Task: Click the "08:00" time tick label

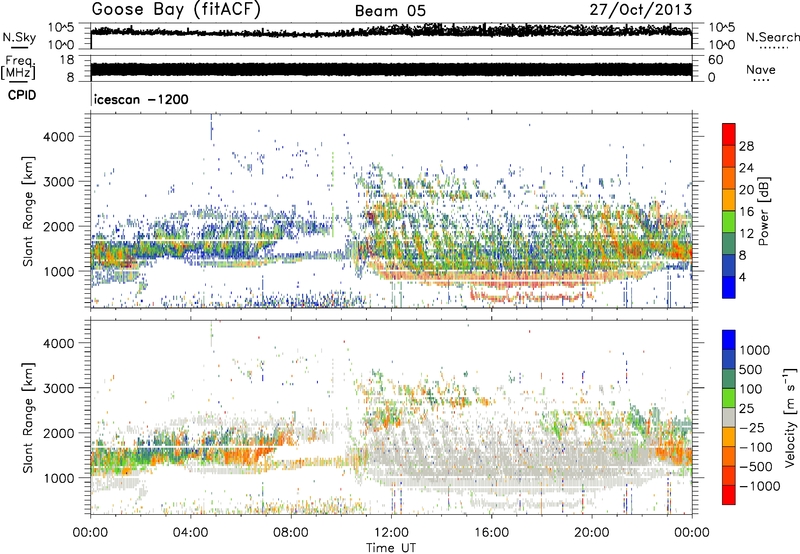Action: coord(291,533)
